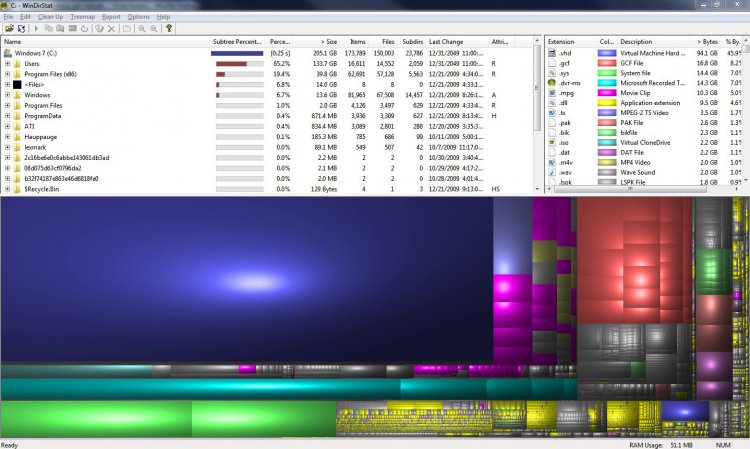This screenshot has height=449, width=750.
Task: Click the .iso file type icon
Action: [x=552, y=142]
